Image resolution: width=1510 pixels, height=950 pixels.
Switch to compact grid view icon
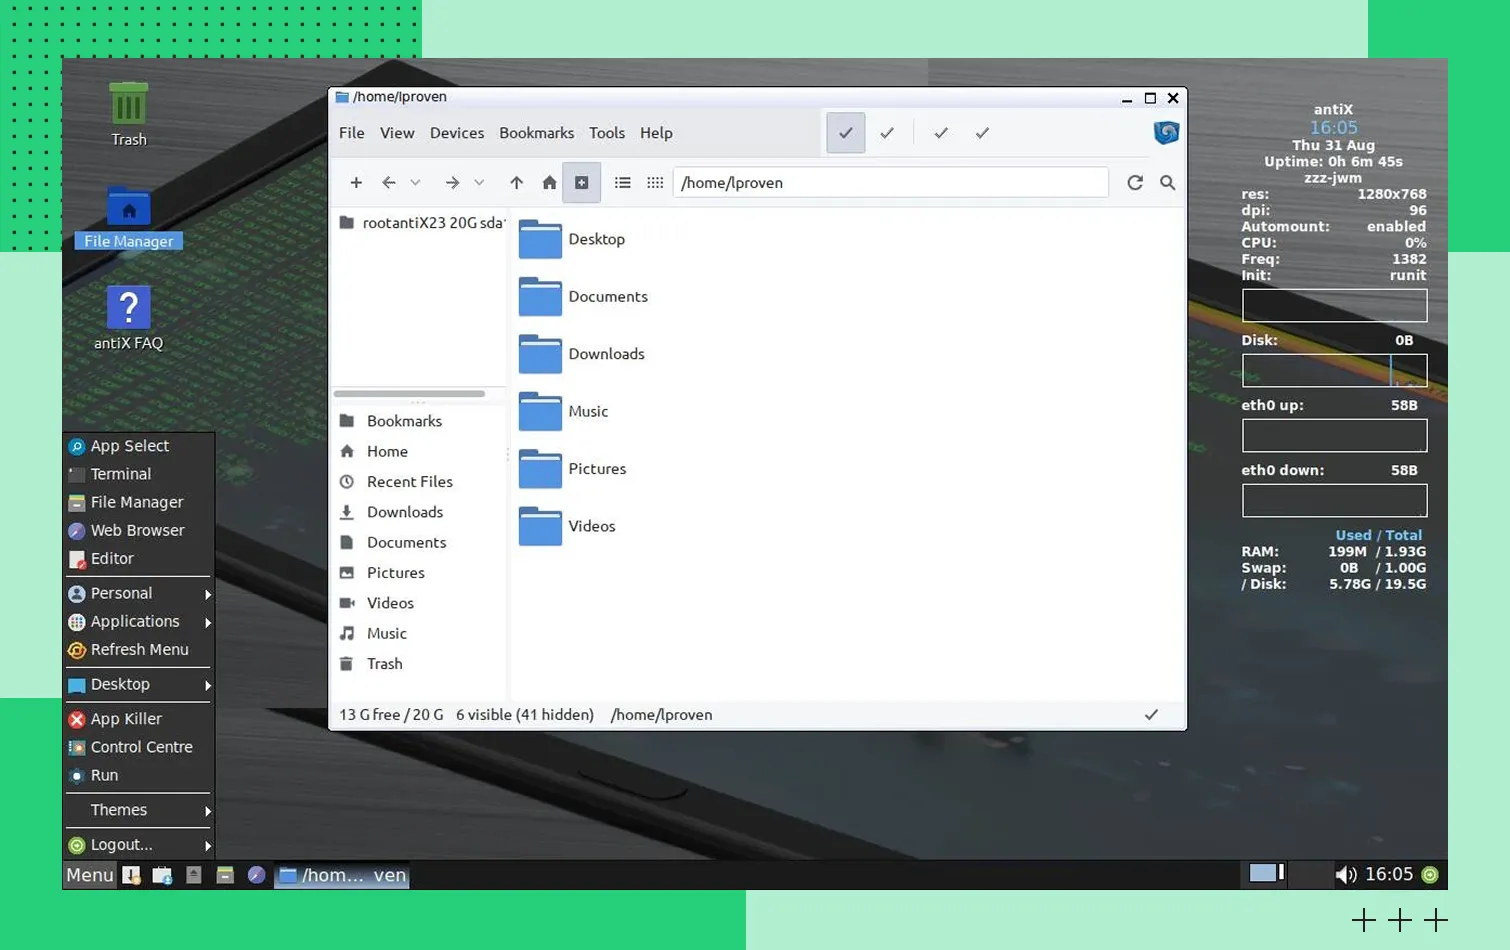tap(655, 183)
